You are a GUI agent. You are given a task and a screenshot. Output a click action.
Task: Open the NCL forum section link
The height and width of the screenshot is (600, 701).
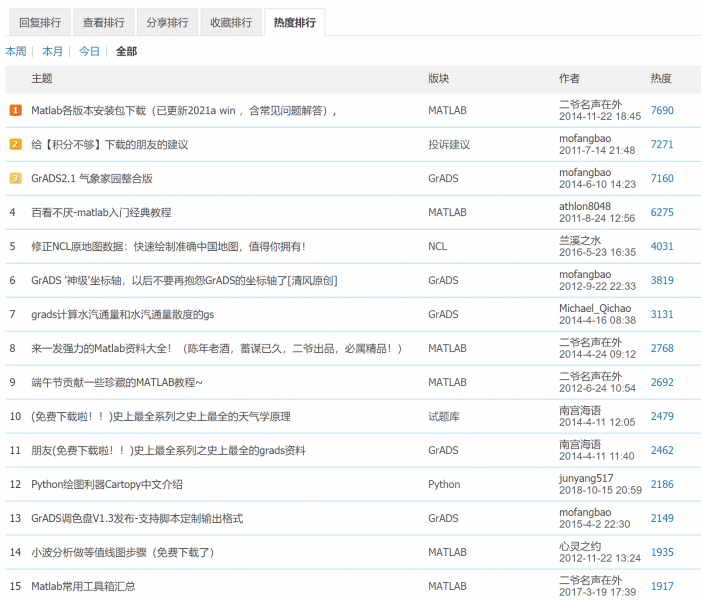(437, 246)
